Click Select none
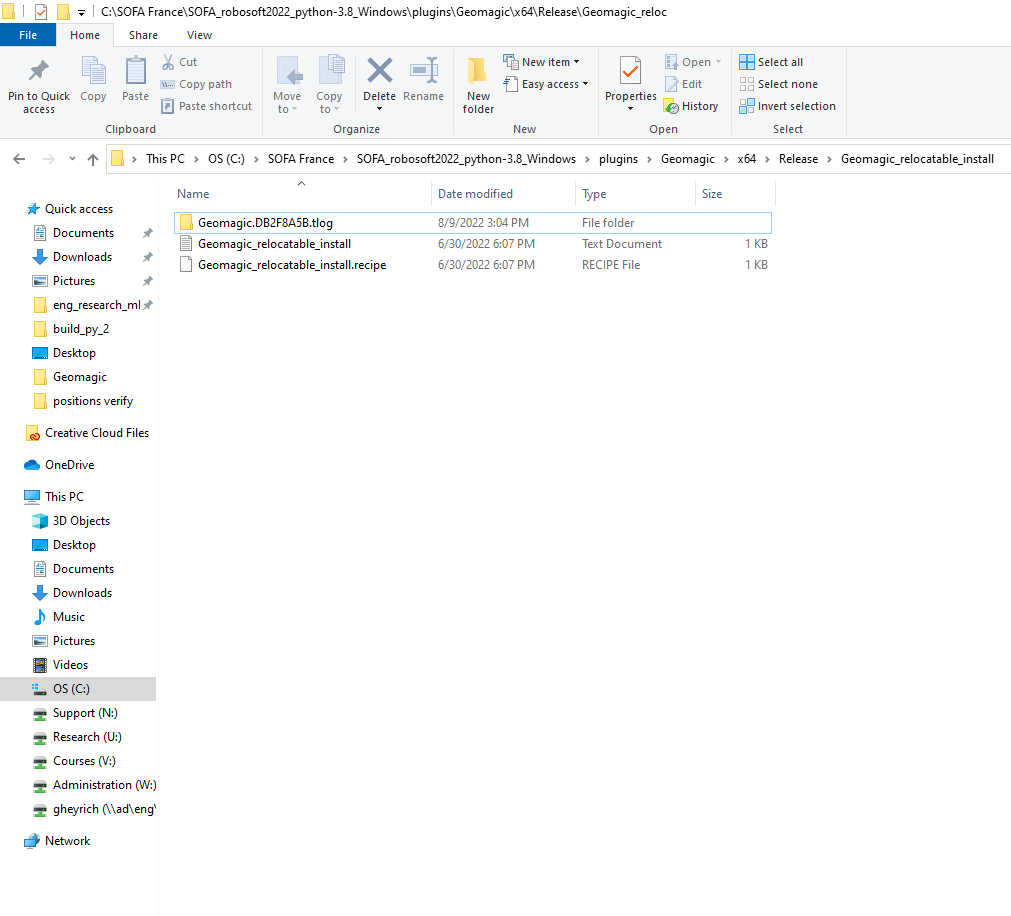Viewport: 1011px width, 916px height. tap(779, 84)
